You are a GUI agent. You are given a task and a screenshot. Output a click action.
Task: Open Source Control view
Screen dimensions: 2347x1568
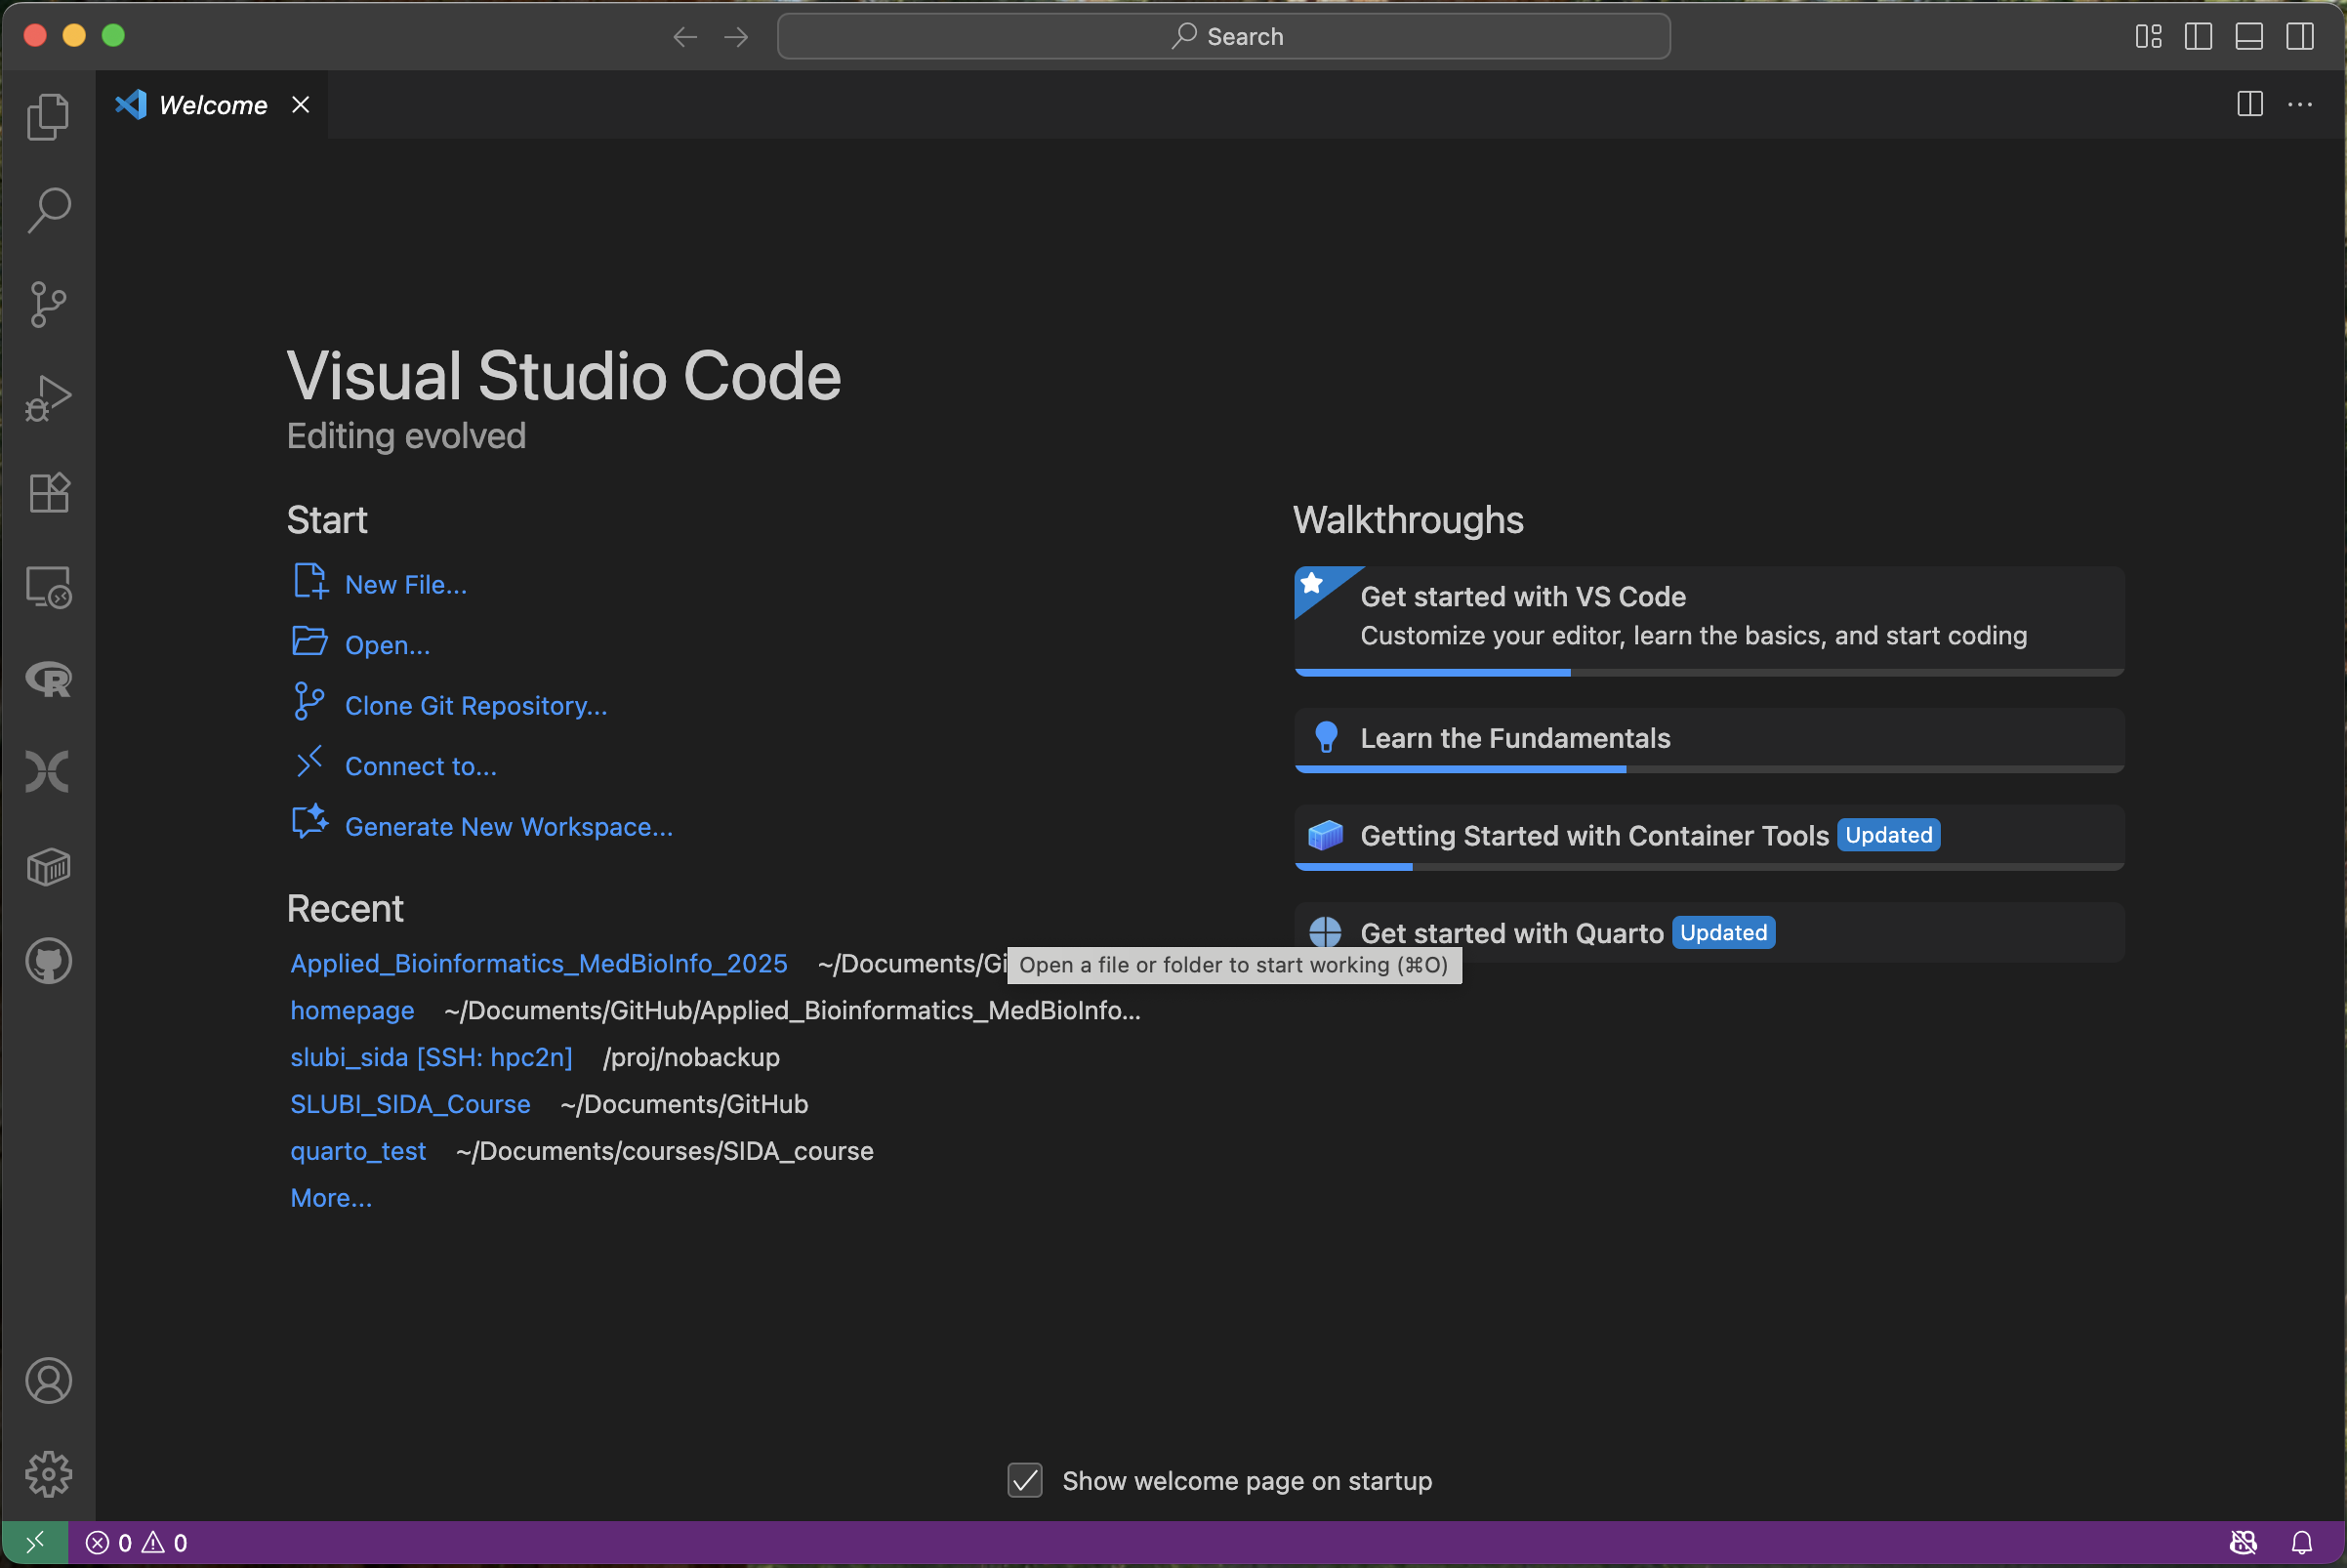click(48, 304)
